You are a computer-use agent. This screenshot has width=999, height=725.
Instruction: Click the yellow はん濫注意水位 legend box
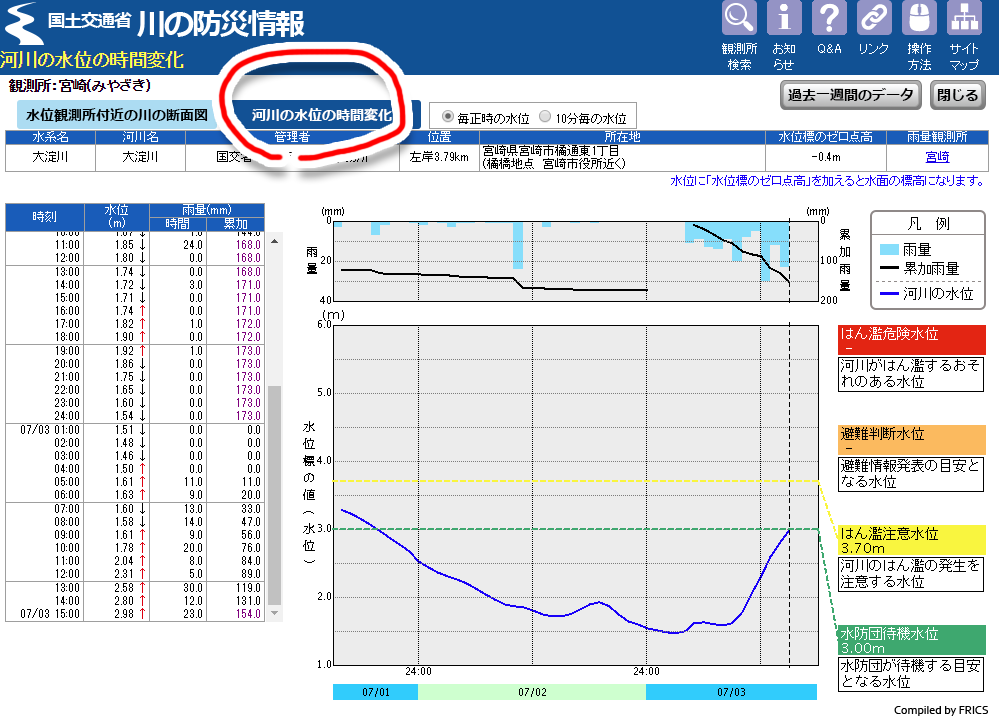911,540
